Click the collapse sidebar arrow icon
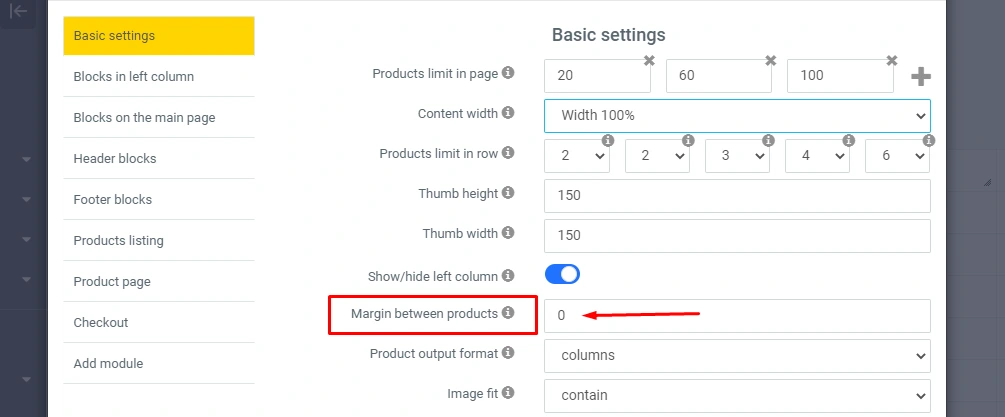This screenshot has height=417, width=1005. [x=18, y=12]
